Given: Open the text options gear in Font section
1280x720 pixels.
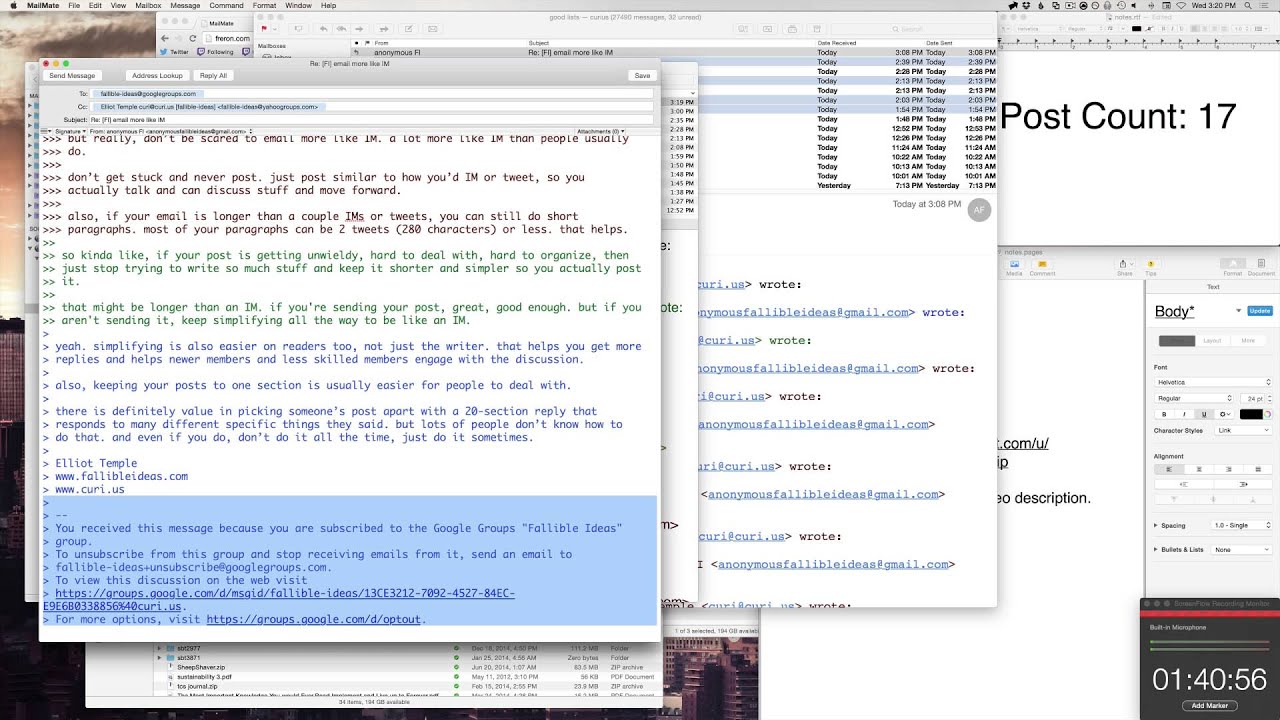Looking at the screenshot, I should click(1224, 414).
